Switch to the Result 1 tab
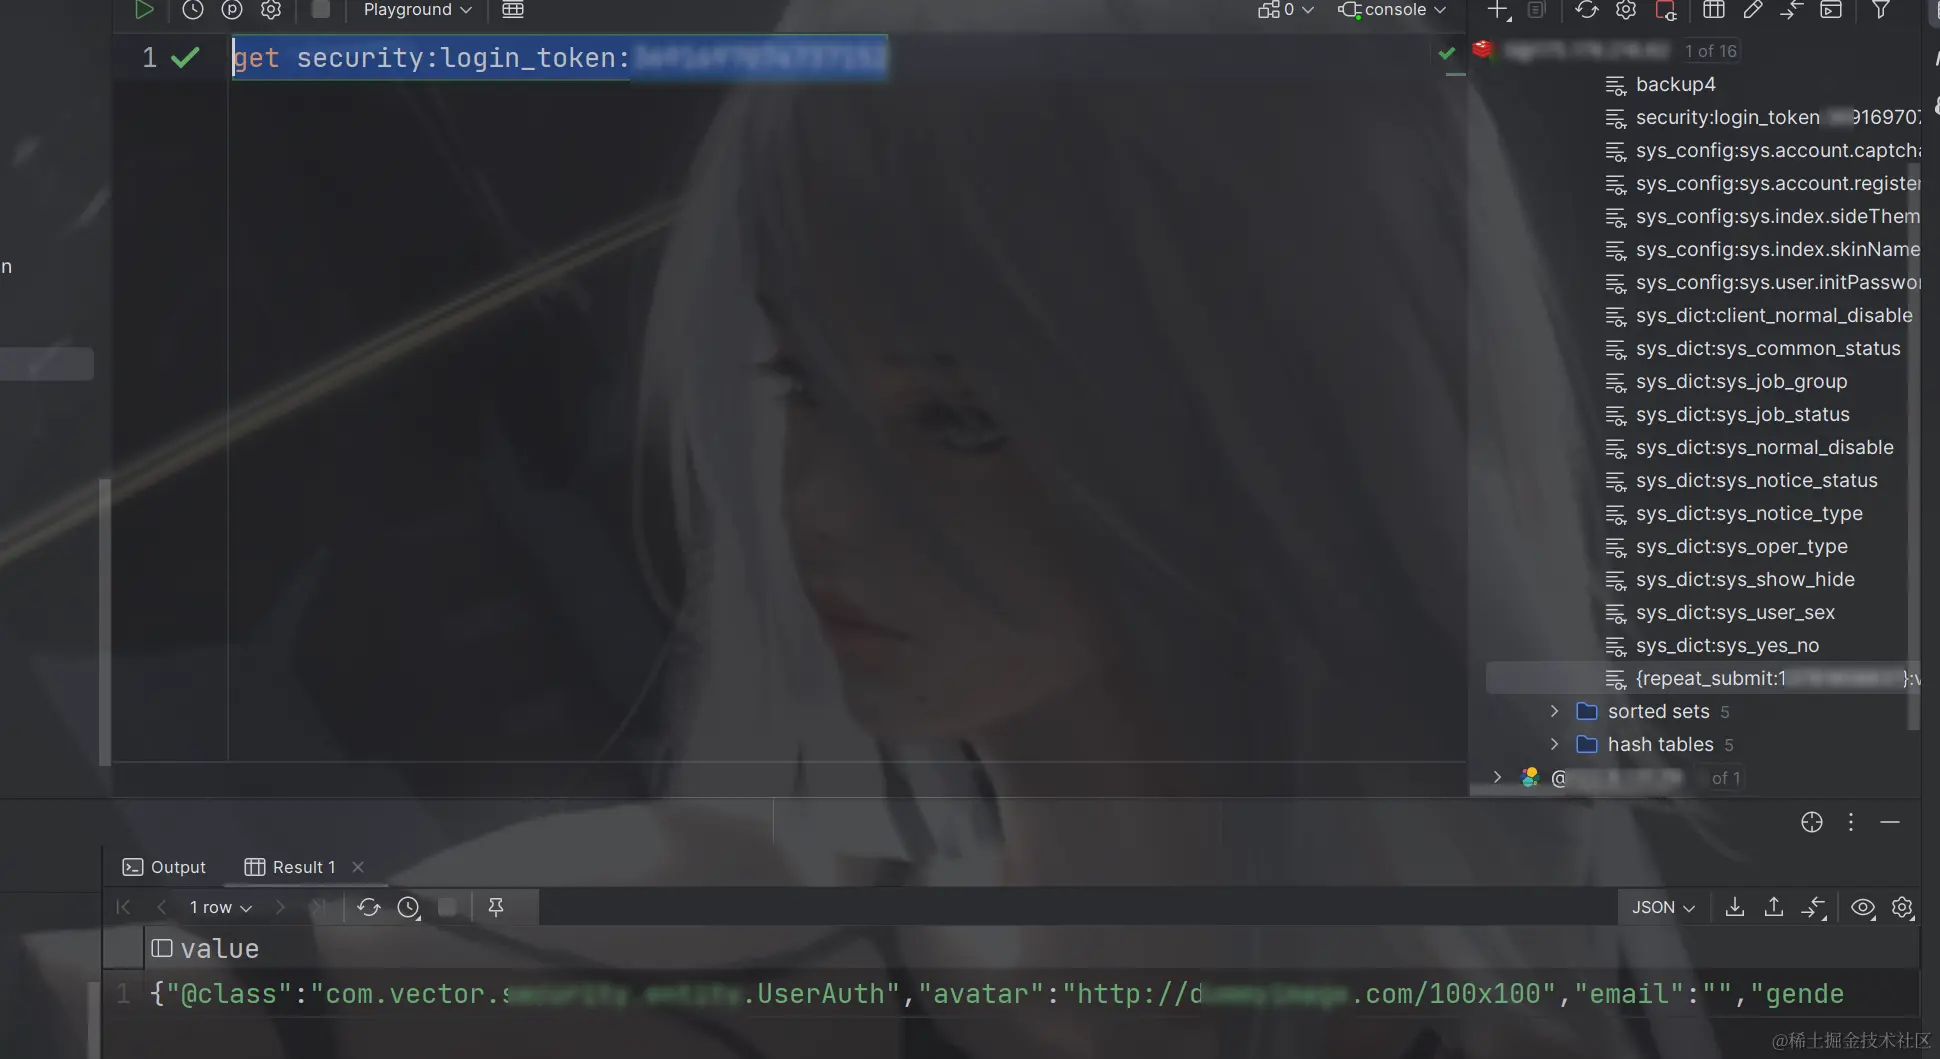1940x1059 pixels. coord(290,867)
